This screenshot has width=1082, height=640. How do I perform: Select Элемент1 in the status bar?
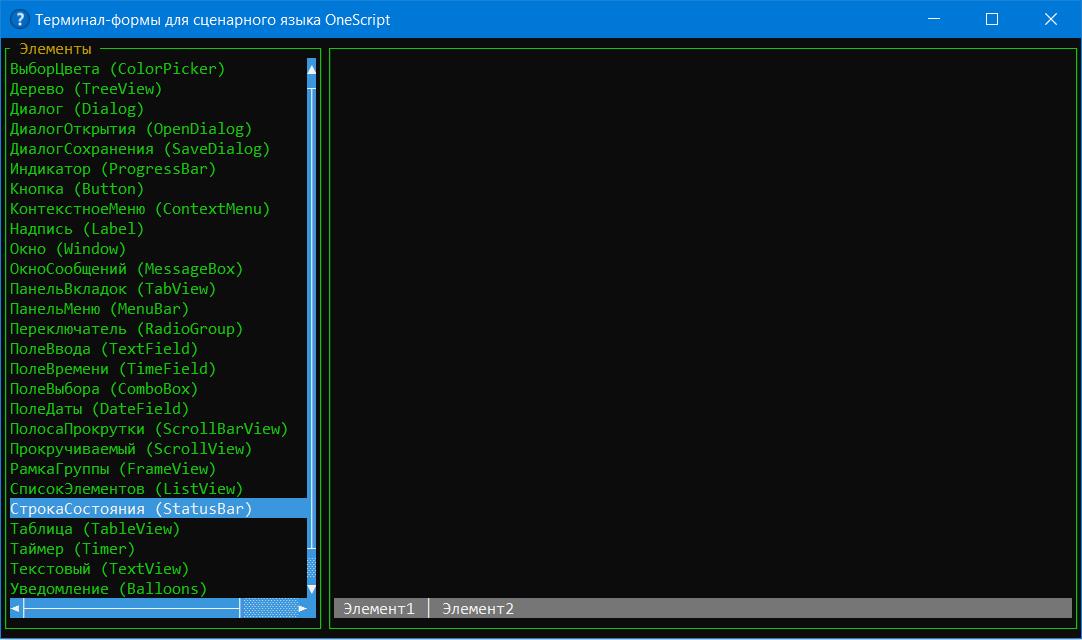379,609
